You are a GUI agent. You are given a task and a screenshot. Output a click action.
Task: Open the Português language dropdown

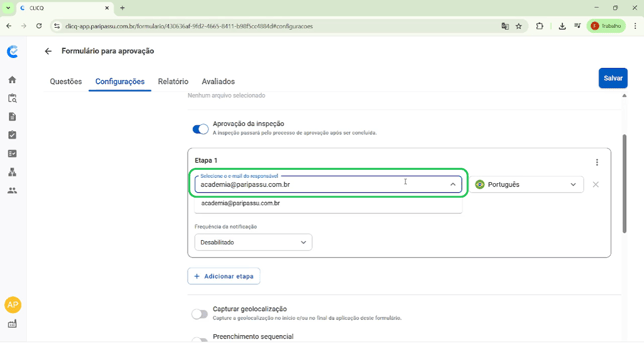527,185
